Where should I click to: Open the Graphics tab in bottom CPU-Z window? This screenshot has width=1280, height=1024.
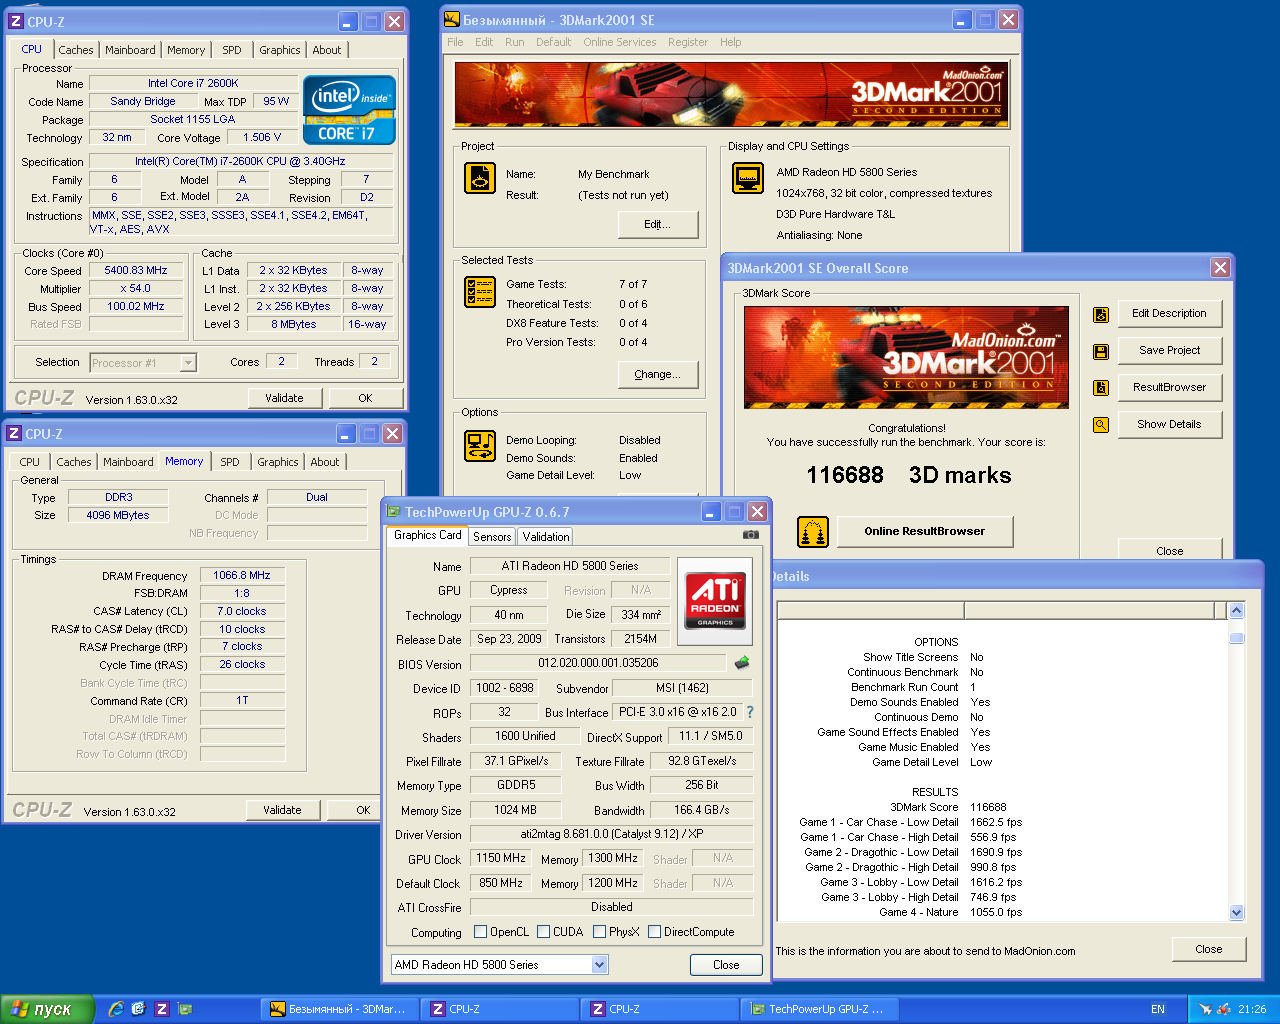[278, 462]
